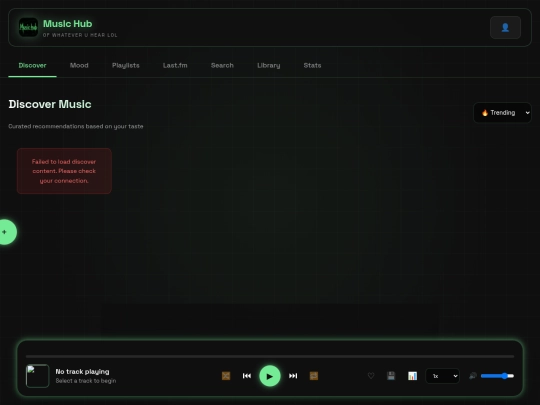The width and height of the screenshot is (540, 405).
Task: Start playback with the play button
Action: 270,376
